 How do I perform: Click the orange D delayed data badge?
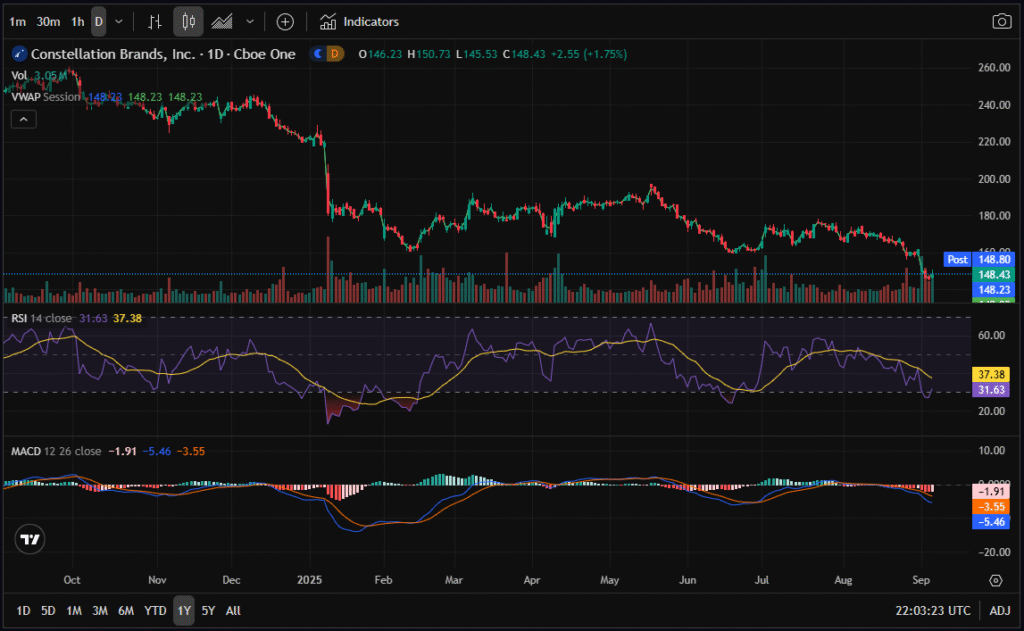point(336,54)
